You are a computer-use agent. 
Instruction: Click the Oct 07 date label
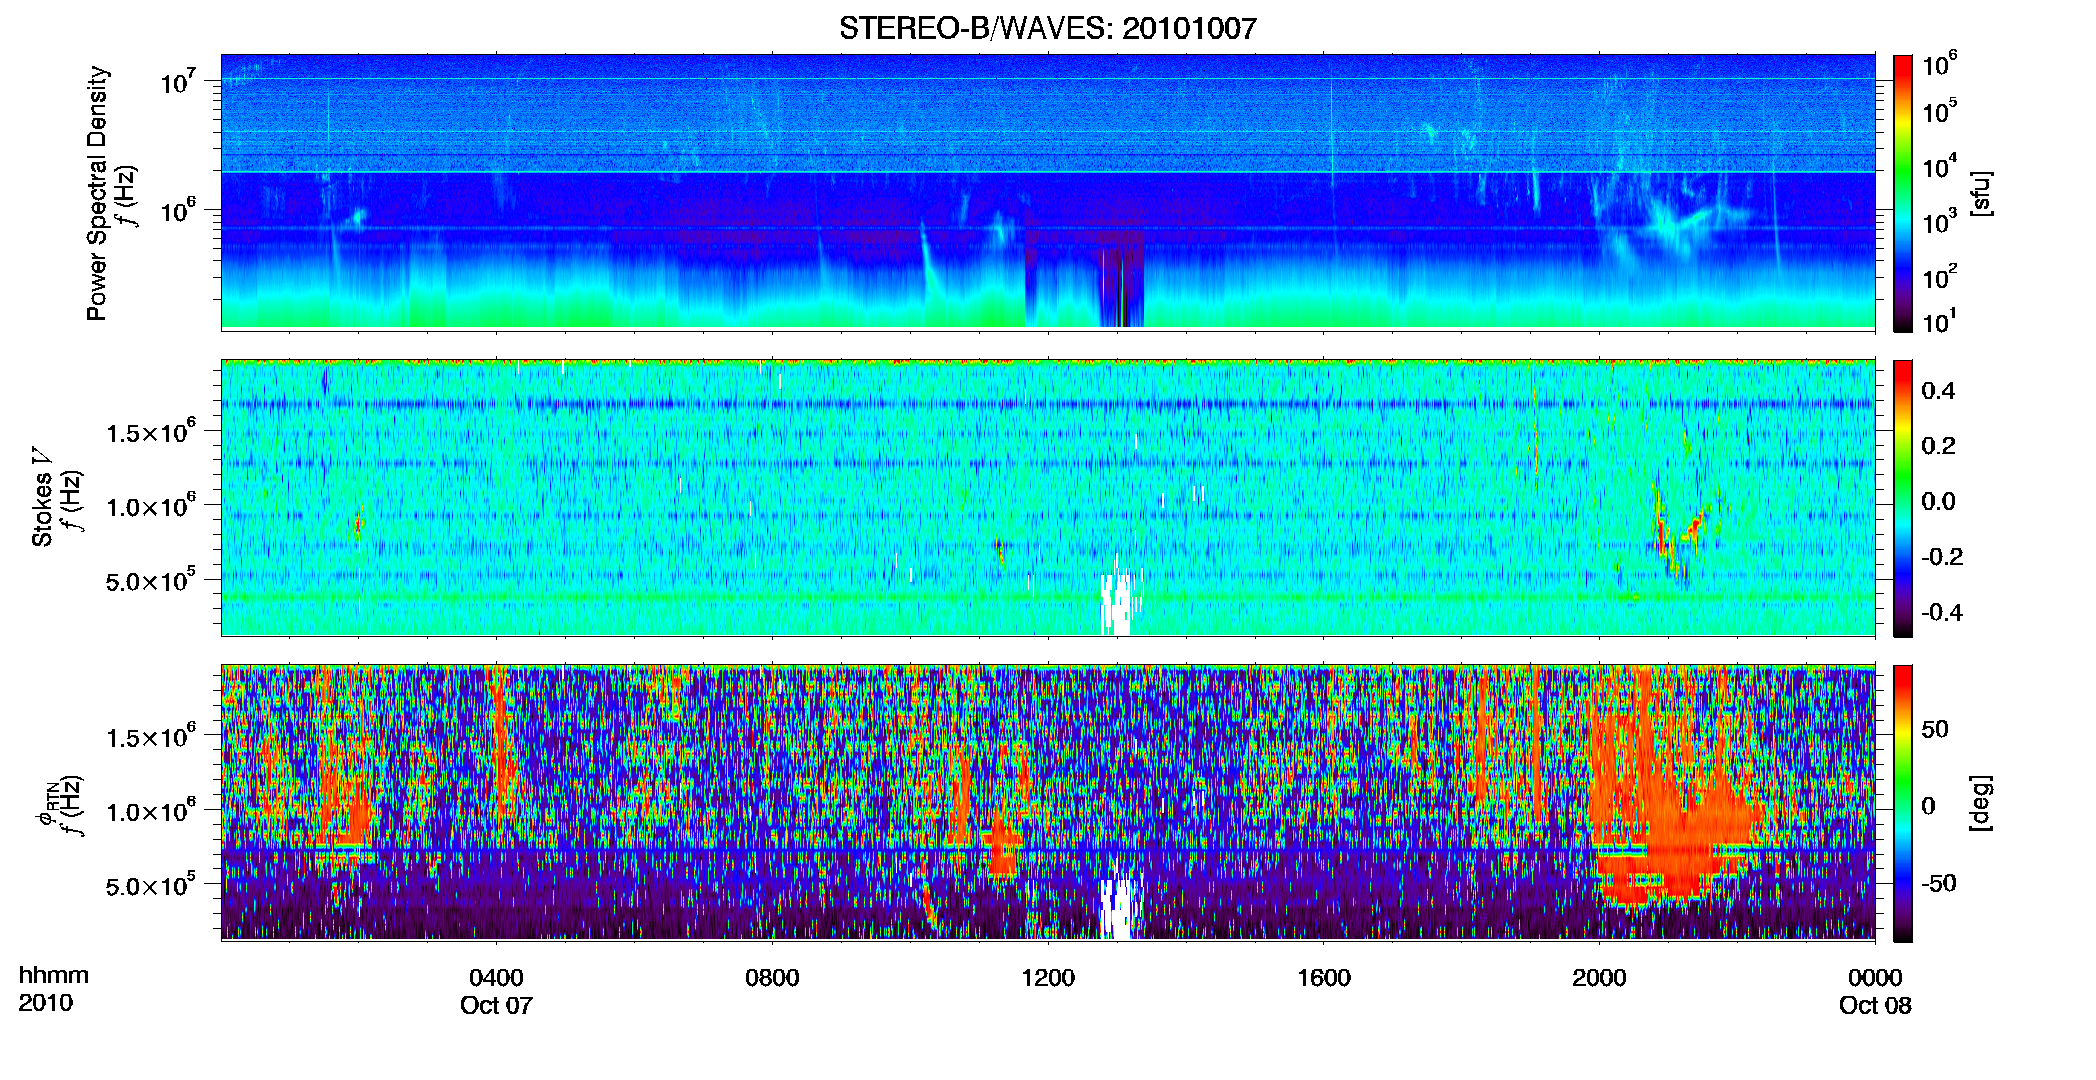point(496,1005)
